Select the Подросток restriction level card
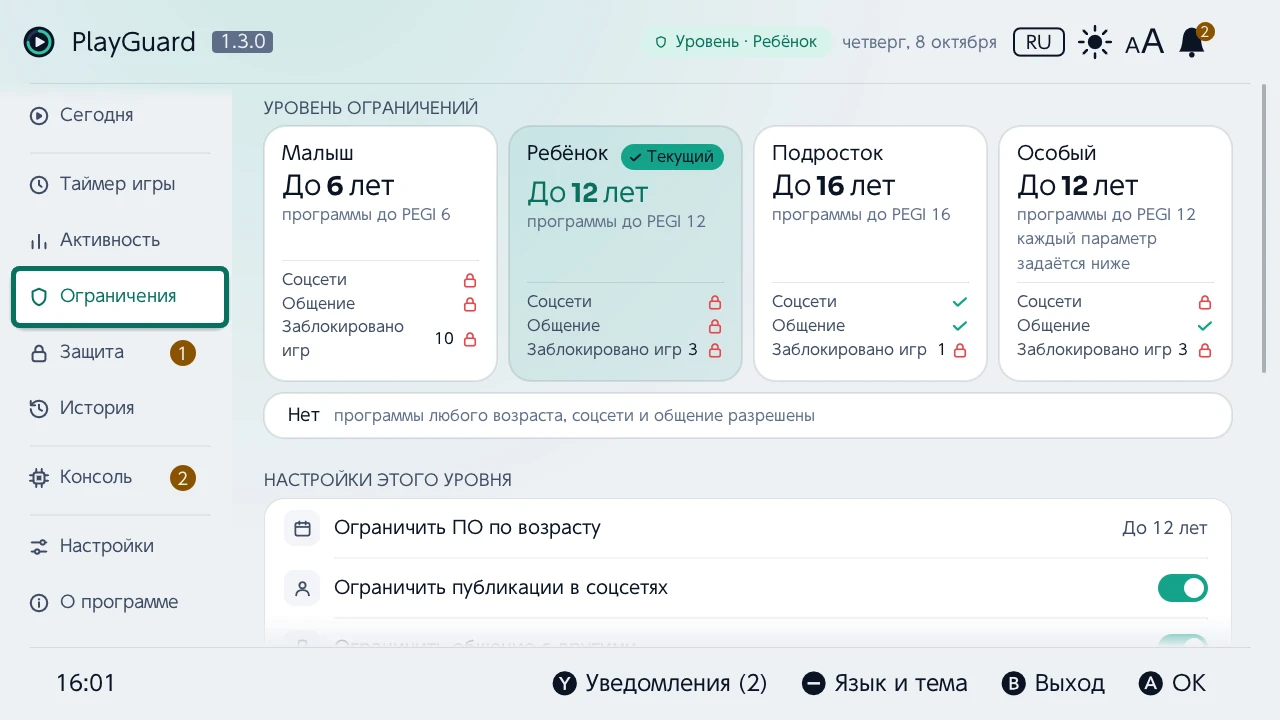The height and width of the screenshot is (720, 1280). click(870, 253)
